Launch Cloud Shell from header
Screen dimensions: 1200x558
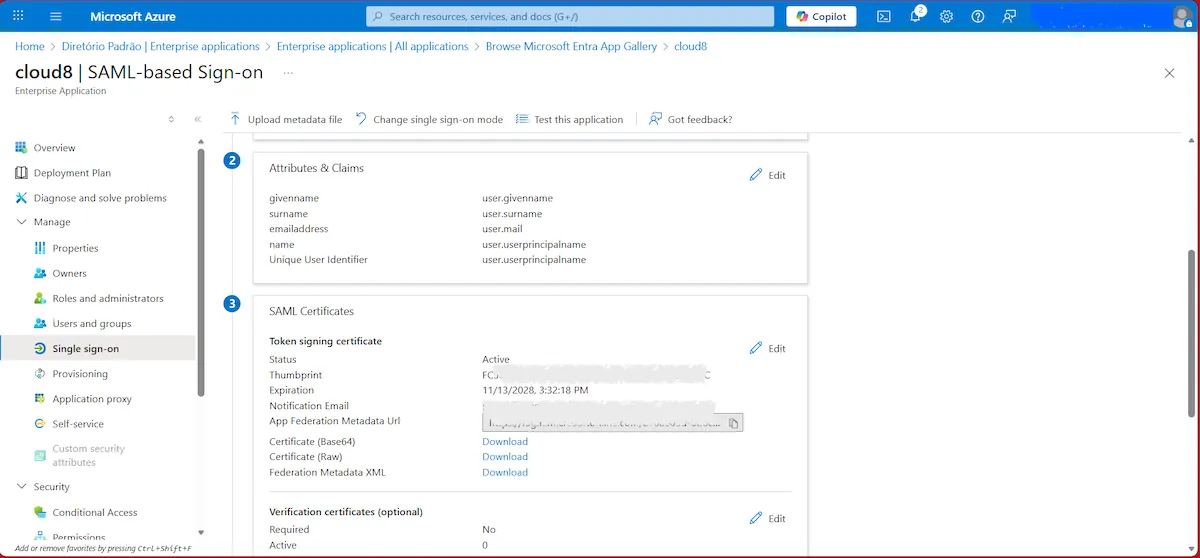(x=884, y=16)
